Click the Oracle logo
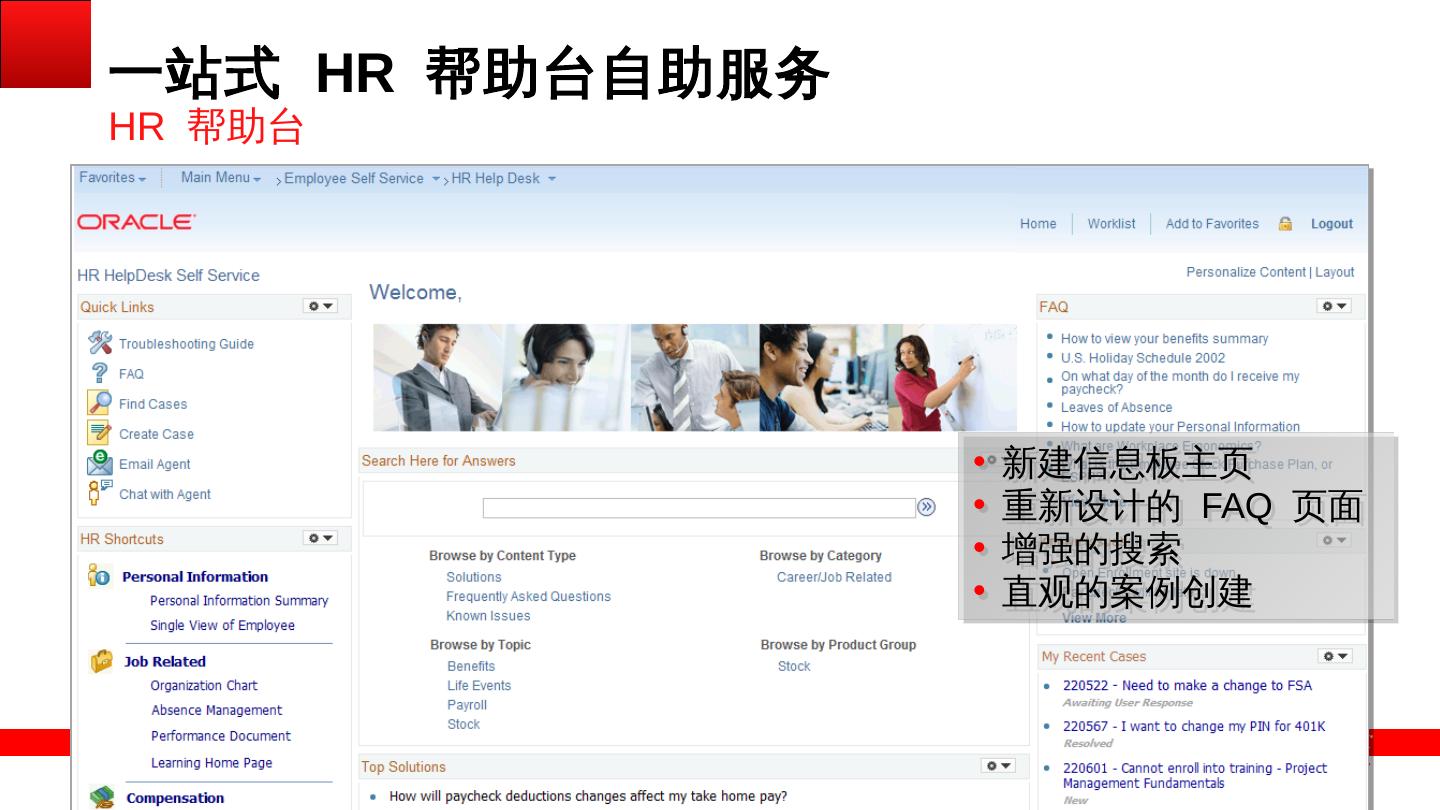 coord(137,222)
